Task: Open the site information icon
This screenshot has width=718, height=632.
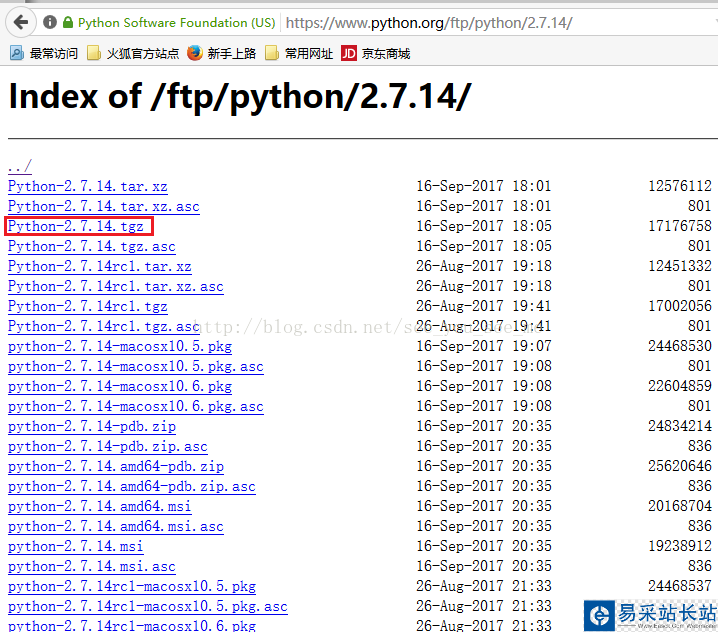Action: 50,22
